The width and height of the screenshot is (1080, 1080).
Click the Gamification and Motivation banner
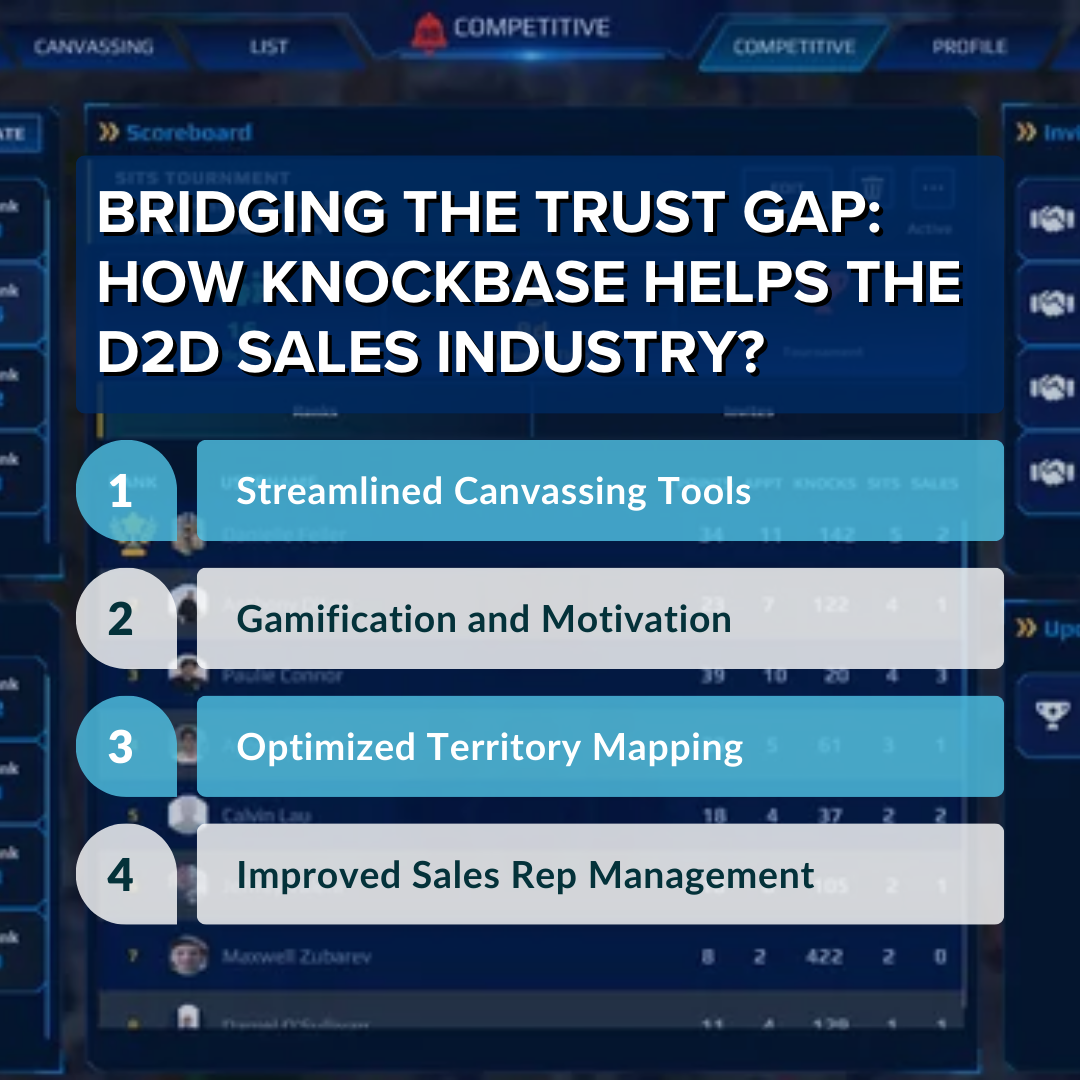point(600,619)
